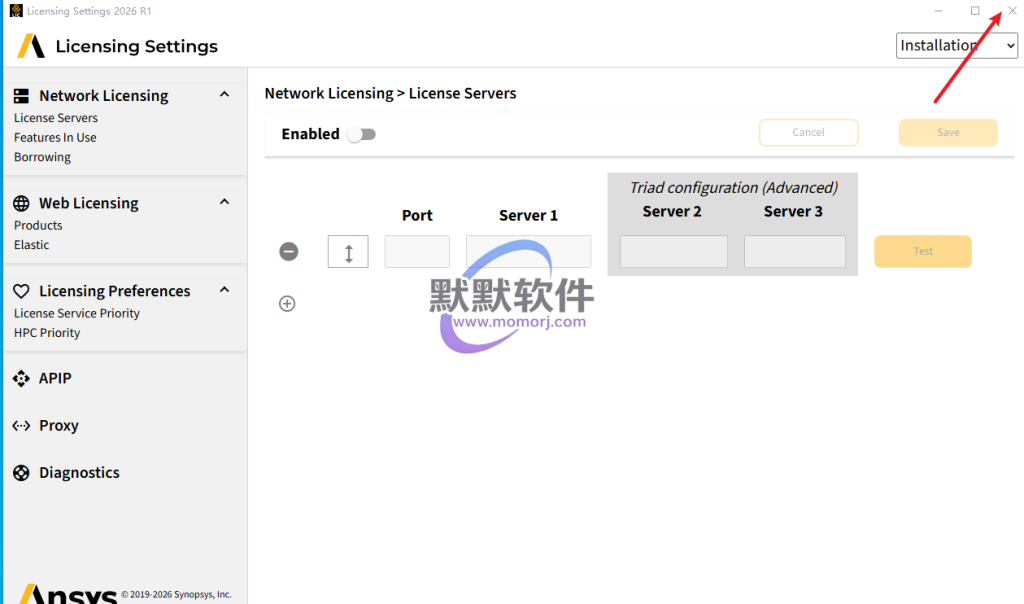Select Features In Use menu item
The width and height of the screenshot is (1024, 604).
(x=55, y=138)
